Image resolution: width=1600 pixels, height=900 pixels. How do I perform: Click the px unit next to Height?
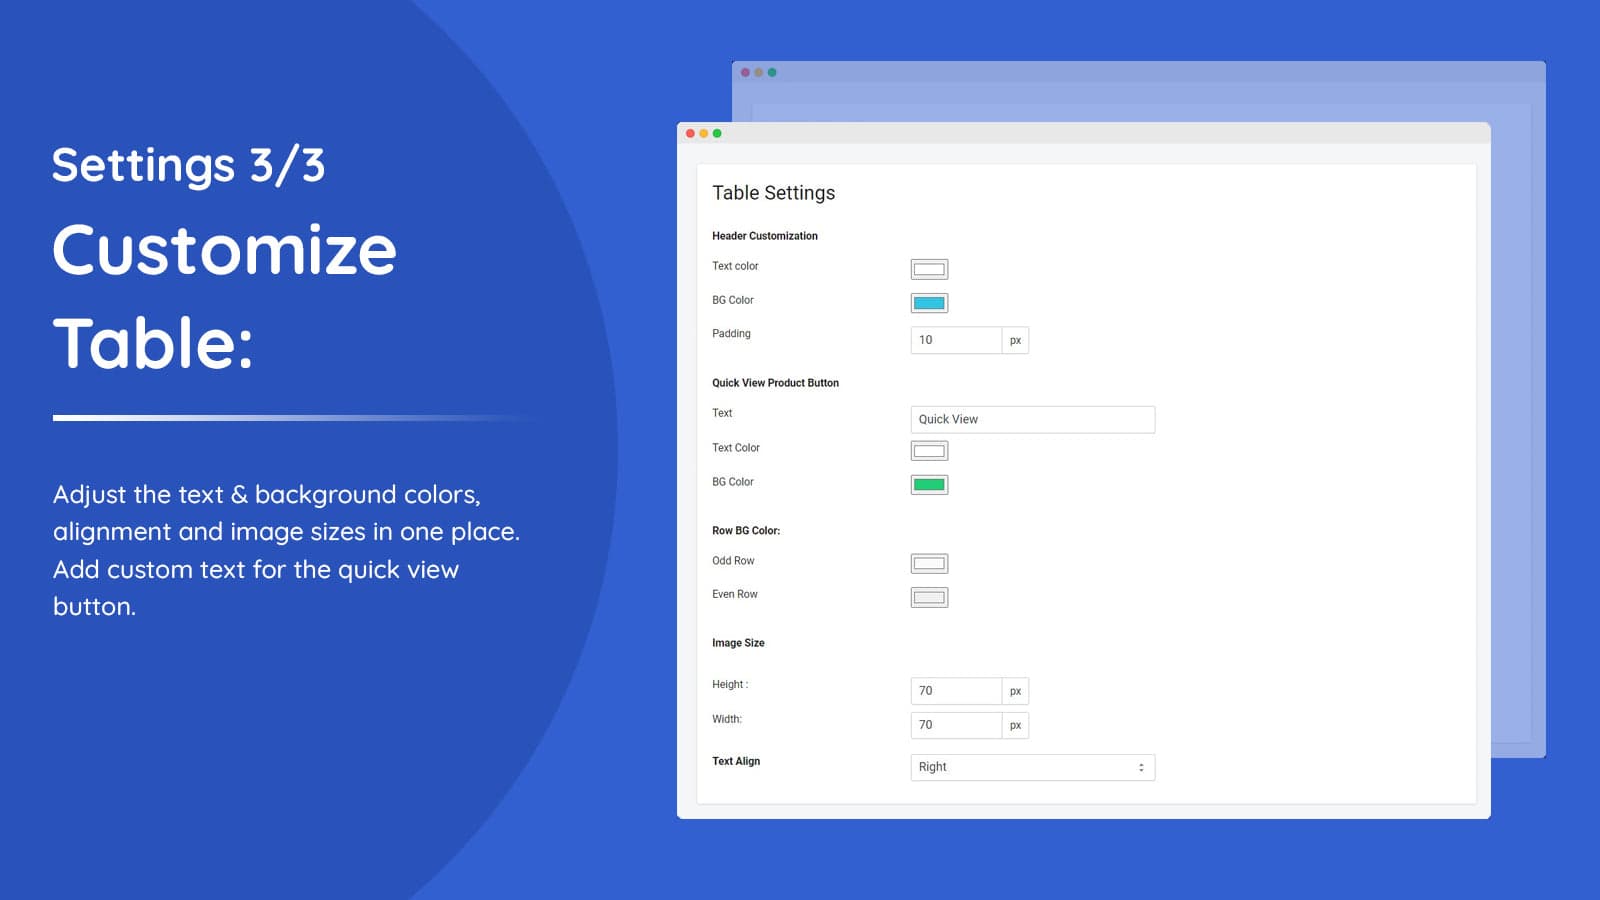pos(1015,691)
